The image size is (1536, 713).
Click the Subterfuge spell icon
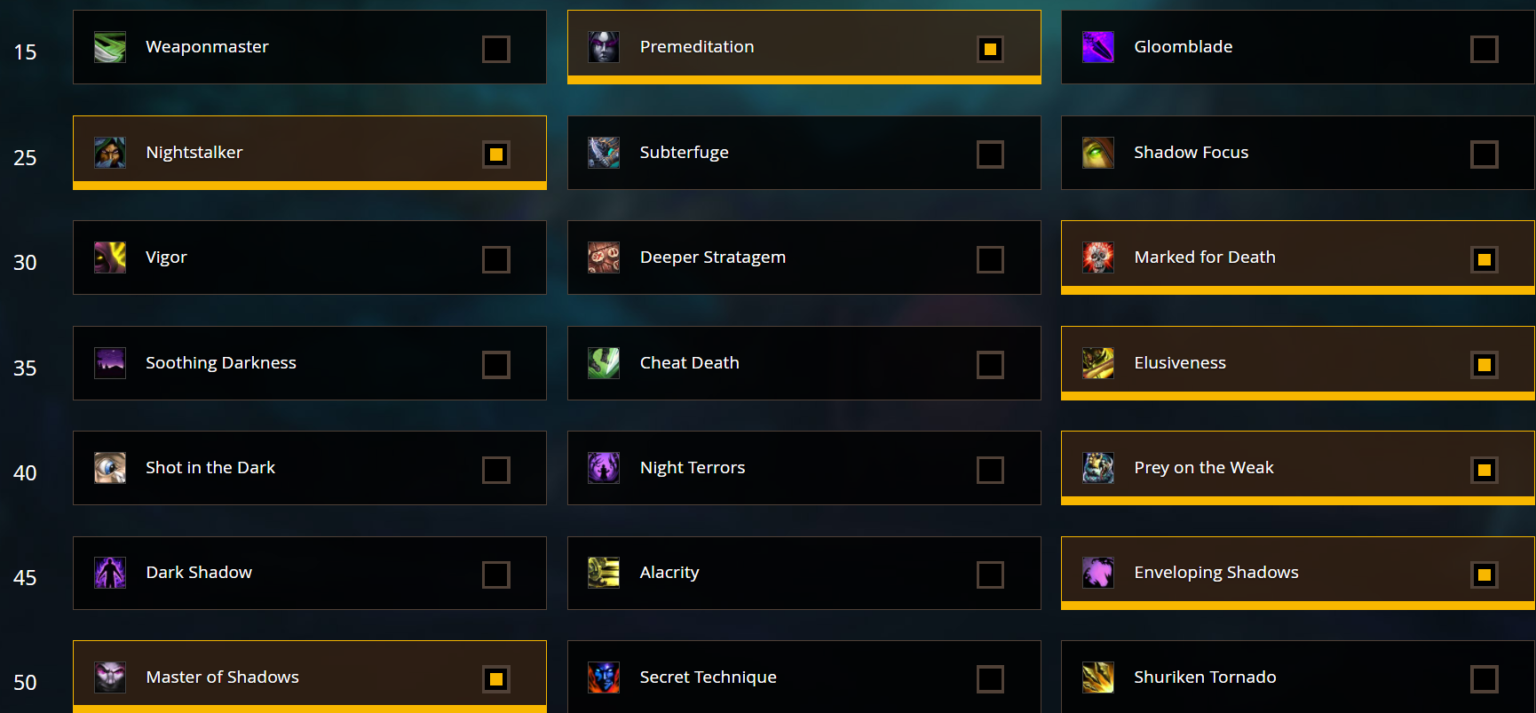click(604, 152)
